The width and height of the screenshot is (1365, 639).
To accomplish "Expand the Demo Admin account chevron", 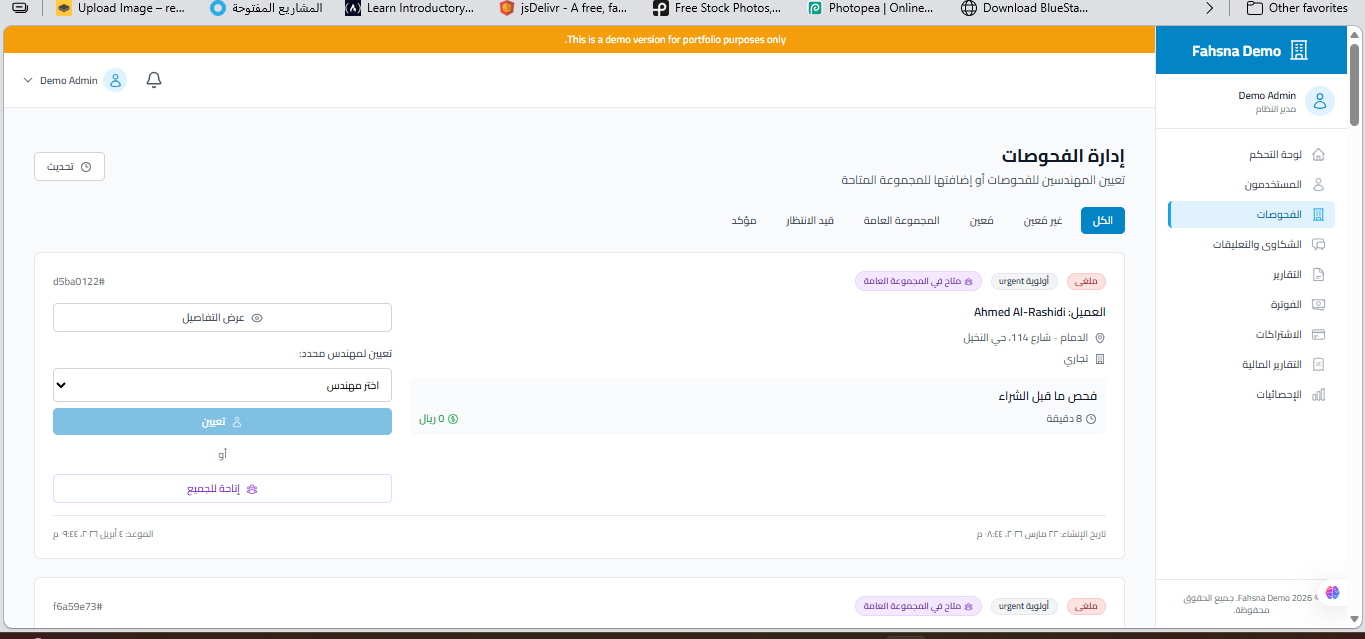I will point(28,80).
